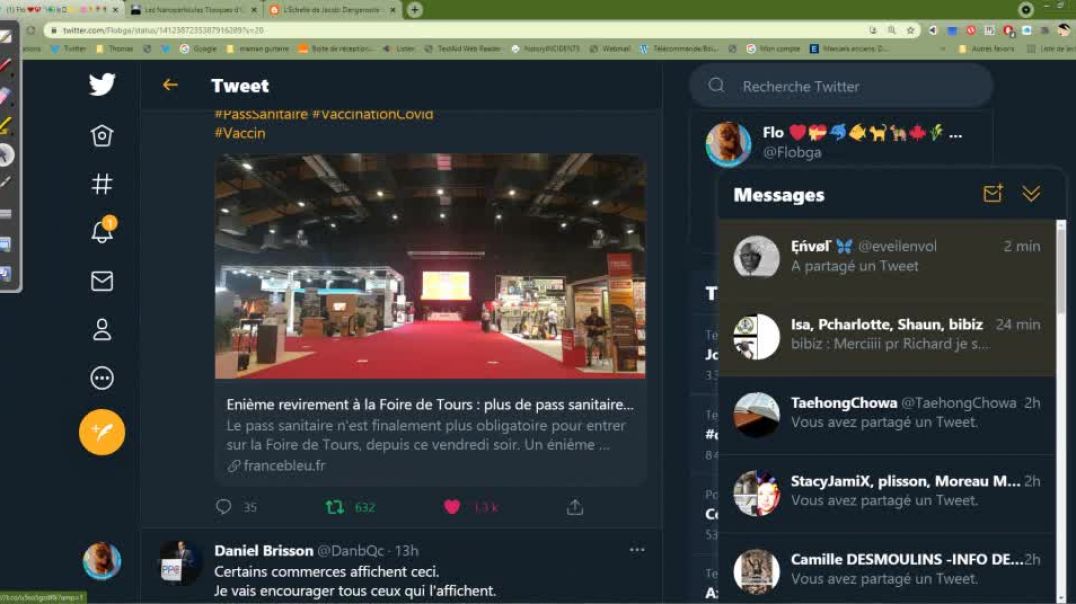
Task: Click the share icon under the tweet
Action: click(575, 507)
